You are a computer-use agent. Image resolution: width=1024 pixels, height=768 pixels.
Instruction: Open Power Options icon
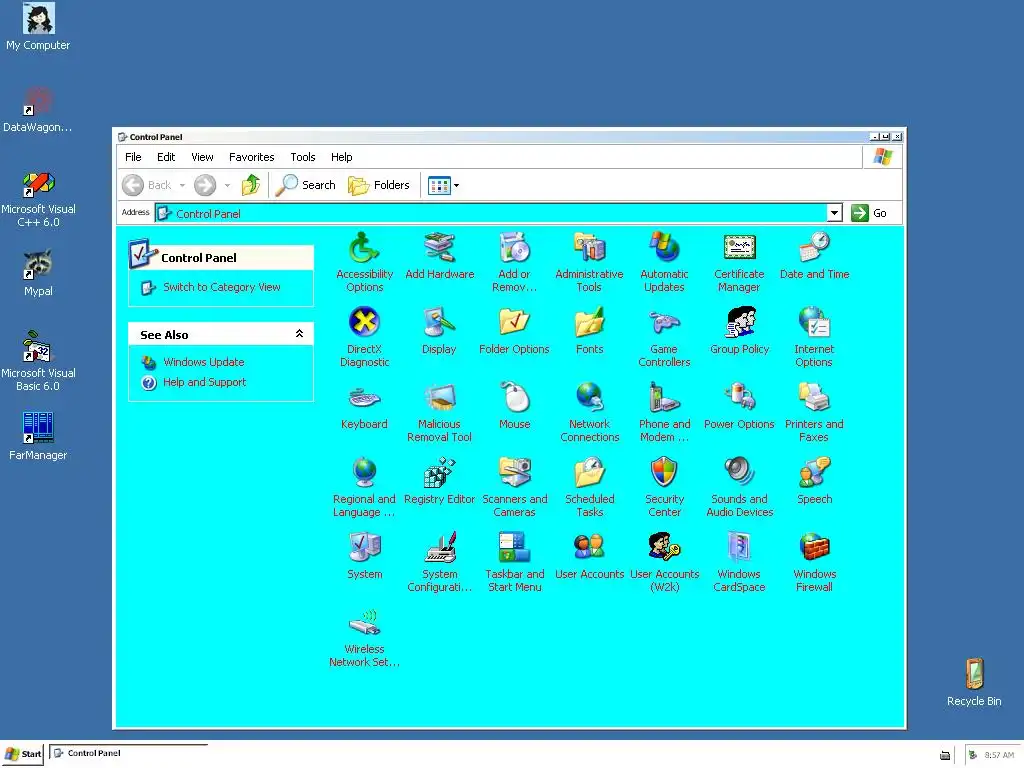click(739, 406)
